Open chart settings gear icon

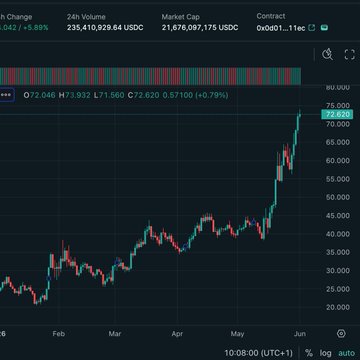[x=341, y=333]
